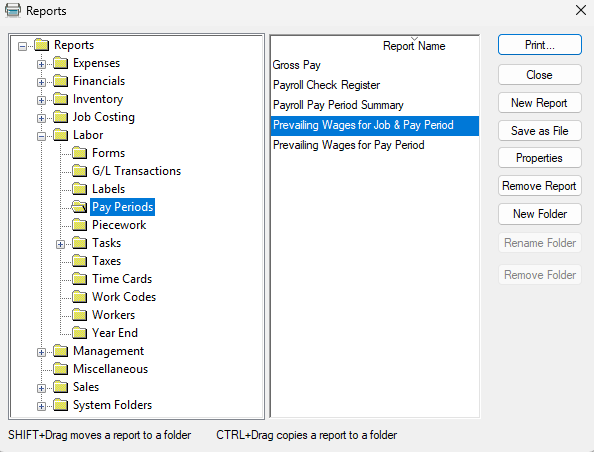Select the Miscellaneous folder icon
This screenshot has width=594, height=452.
61,369
